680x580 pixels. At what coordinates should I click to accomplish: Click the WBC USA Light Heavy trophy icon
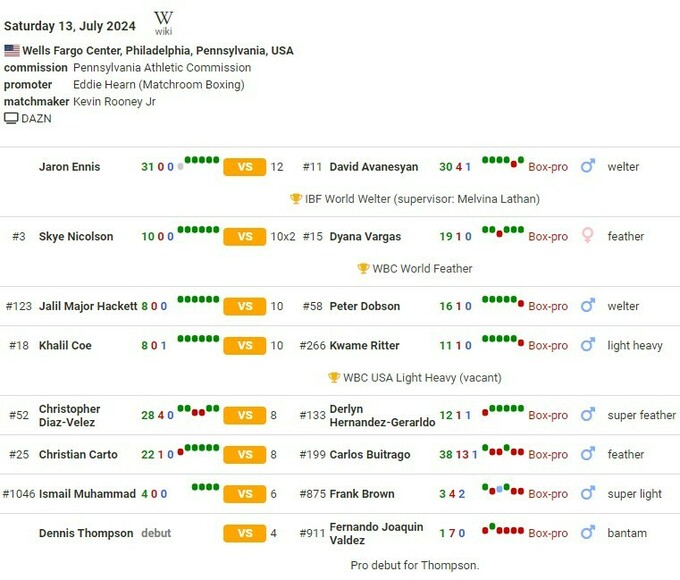(x=334, y=378)
